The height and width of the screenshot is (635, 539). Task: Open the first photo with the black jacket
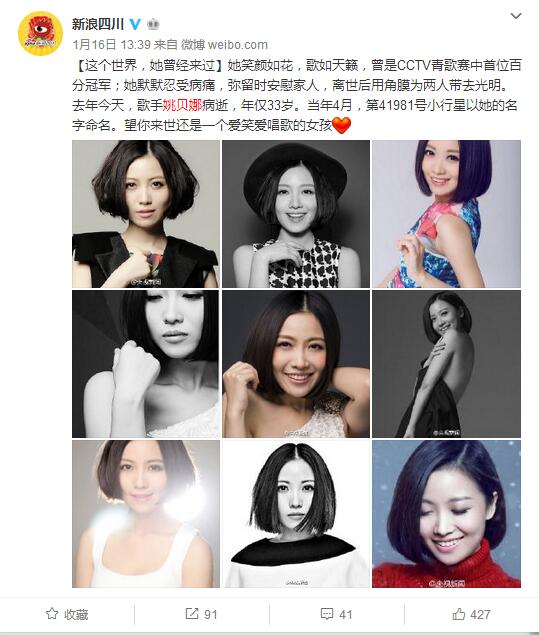(146, 214)
